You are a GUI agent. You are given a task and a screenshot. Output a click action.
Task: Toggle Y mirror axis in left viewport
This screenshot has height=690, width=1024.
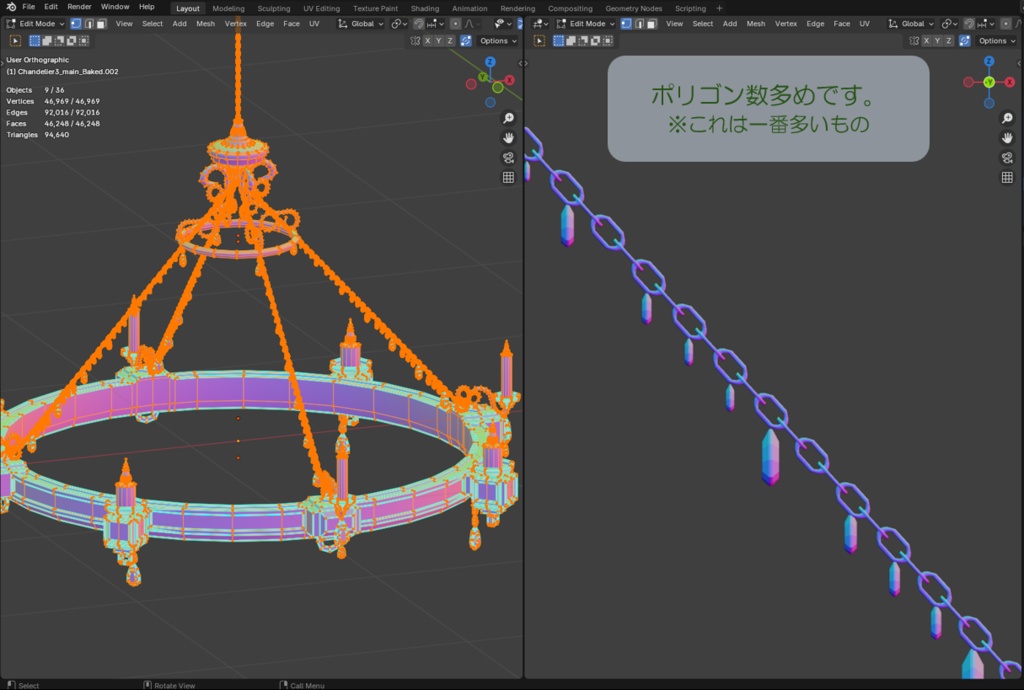[439, 40]
